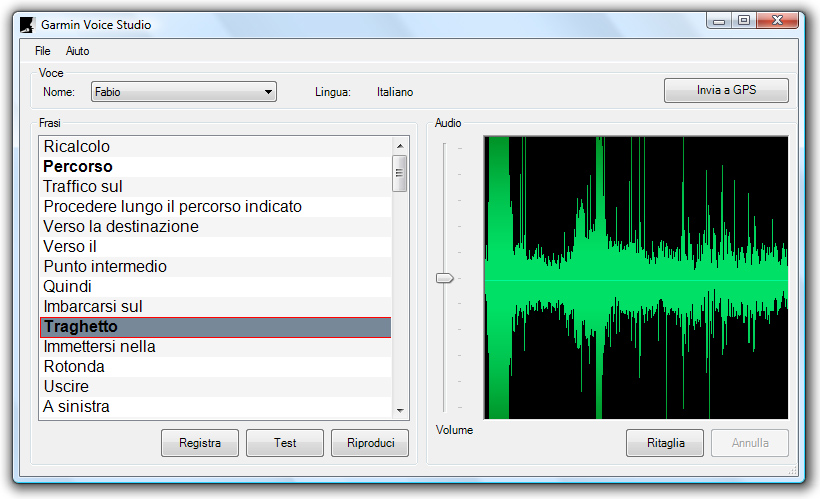Screen dimensions: 820x499
Task: Select the phrase "Traffico sul"
Action: (x=215, y=186)
